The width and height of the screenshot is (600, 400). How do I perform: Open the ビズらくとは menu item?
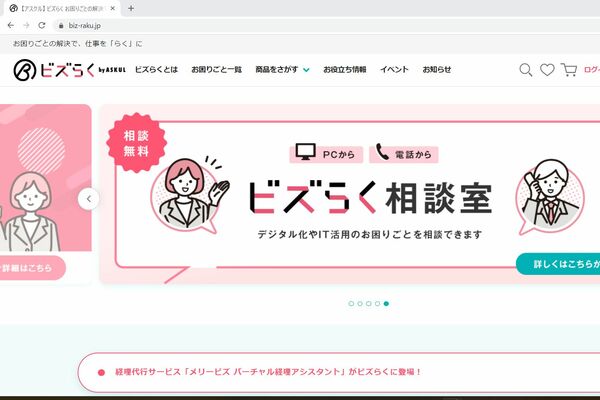pos(156,69)
